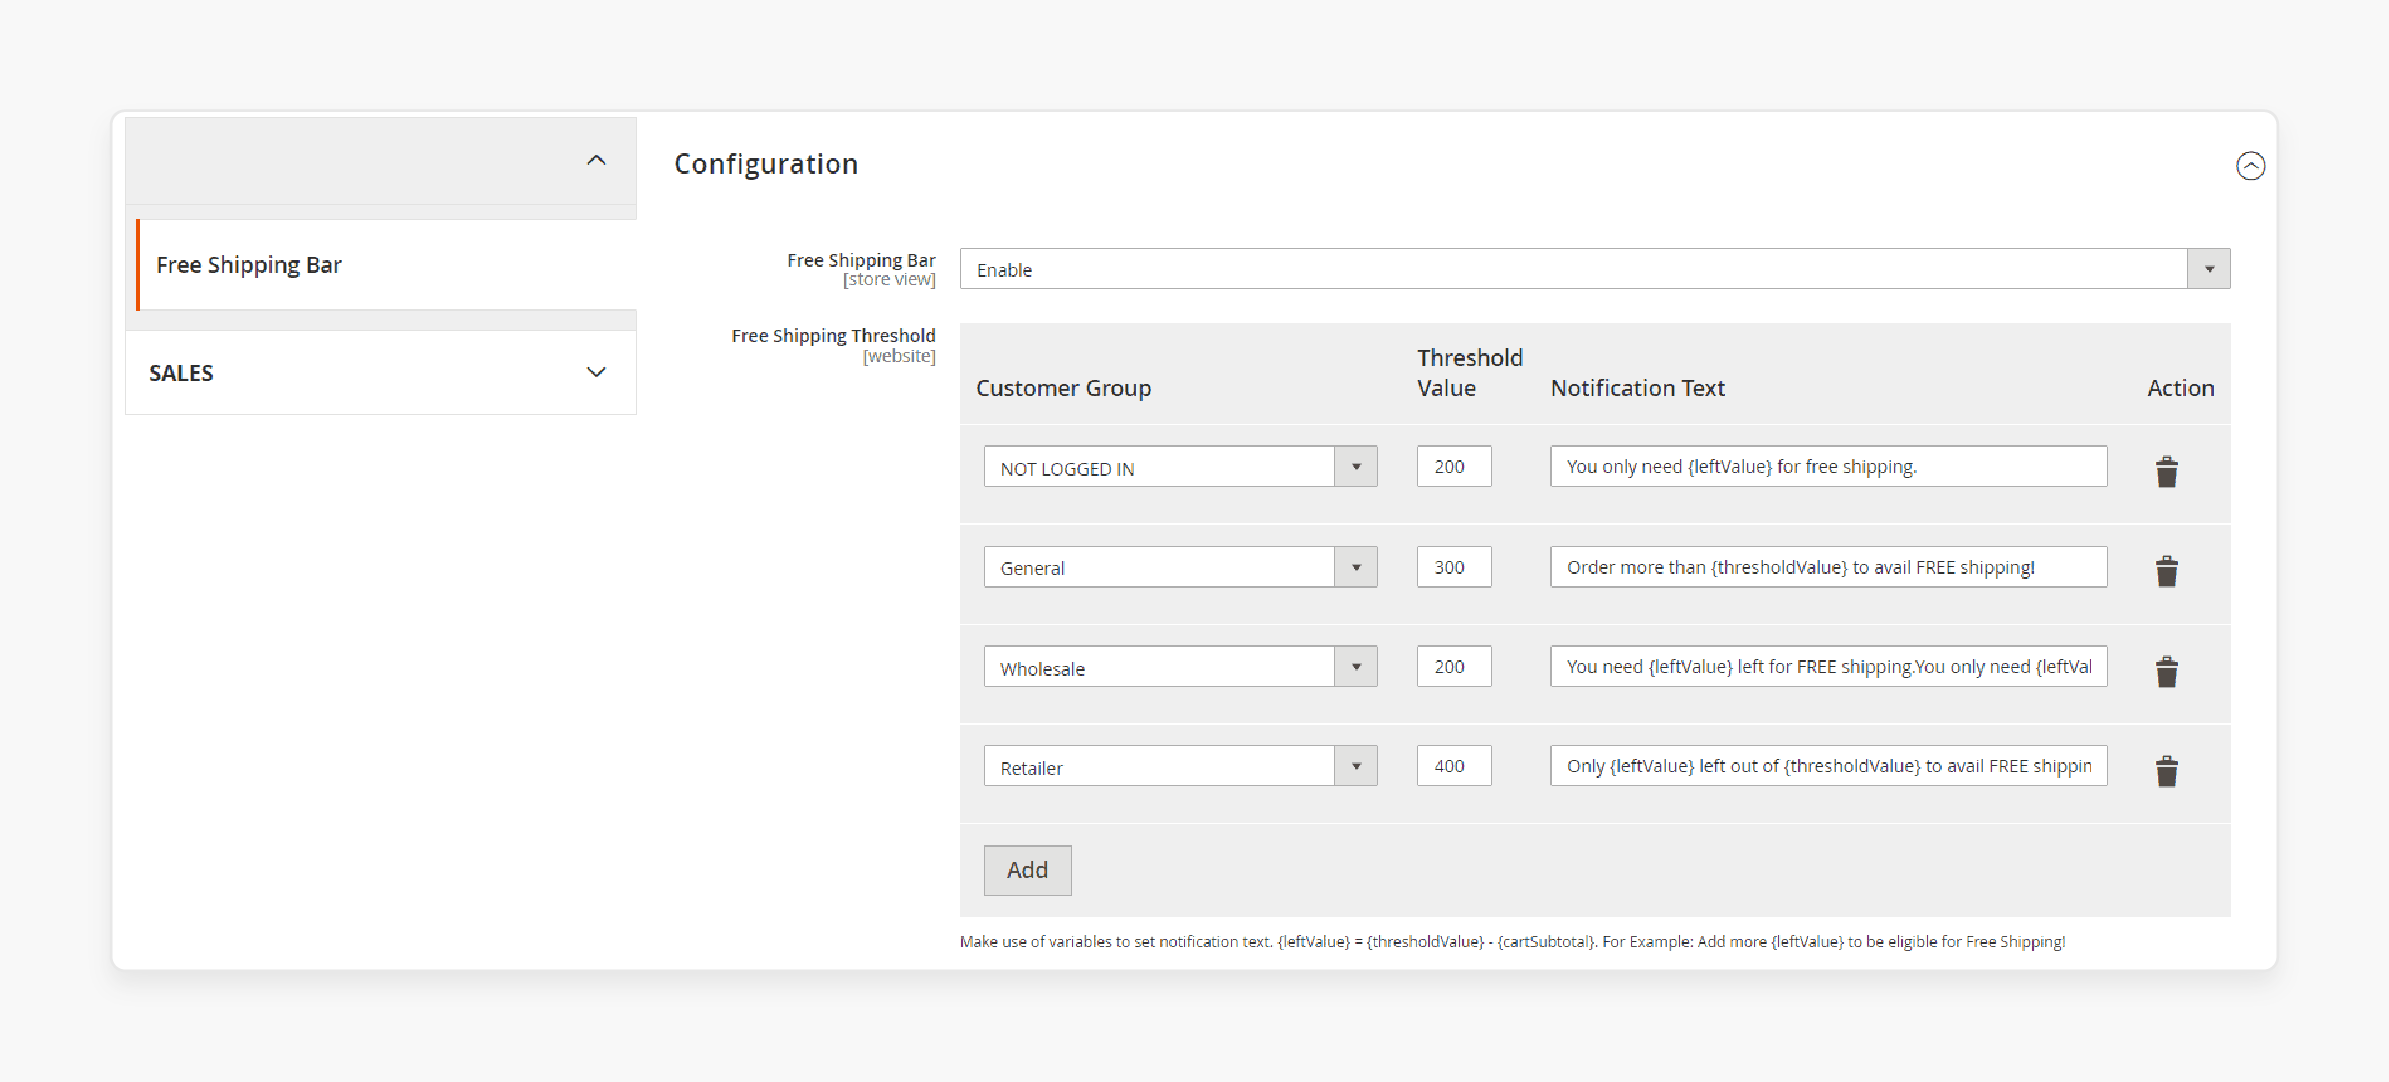Expand the SALES sidebar section
The image size is (2389, 1082).
pyautogui.click(x=381, y=372)
